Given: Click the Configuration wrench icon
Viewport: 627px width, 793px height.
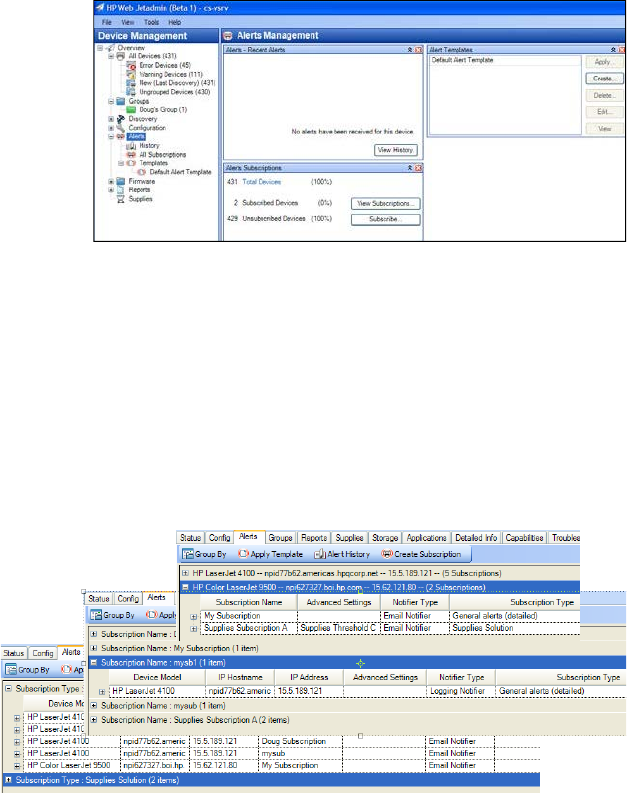Looking at the screenshot, I should 121,128.
